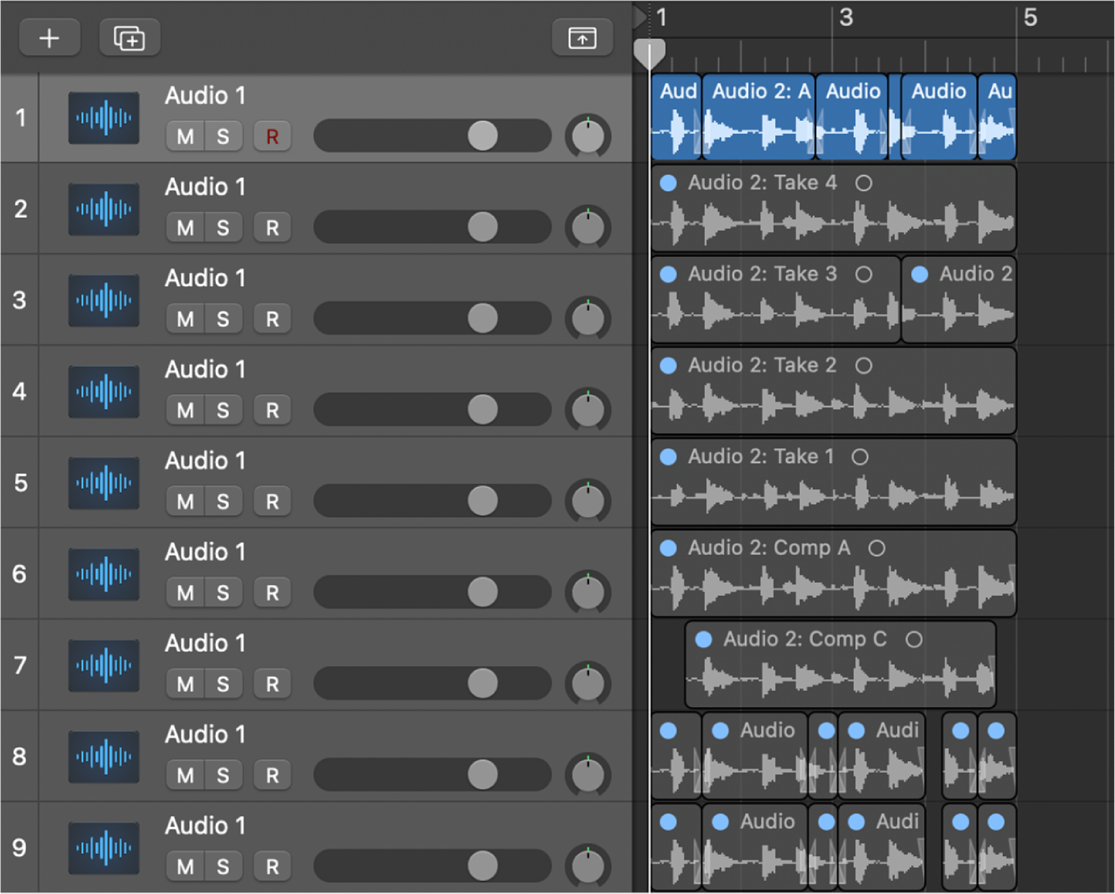Click bar 3 in the timeline ruler
The height and width of the screenshot is (894, 1115).
(845, 18)
